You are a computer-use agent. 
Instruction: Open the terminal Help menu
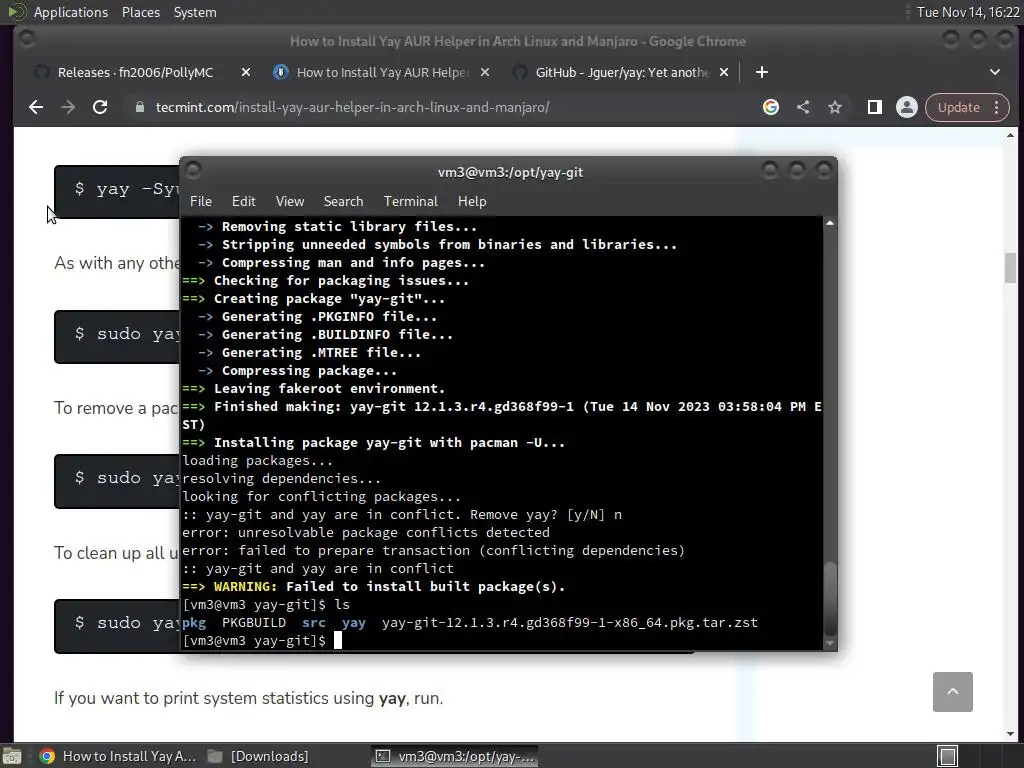click(472, 201)
